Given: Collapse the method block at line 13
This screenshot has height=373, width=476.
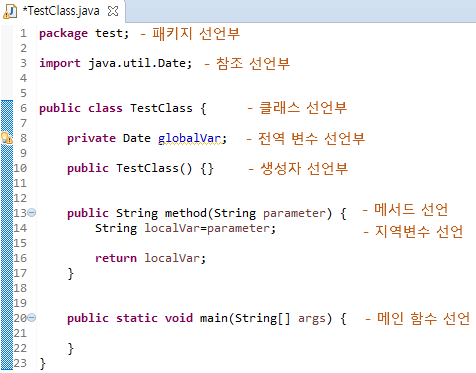Looking at the screenshot, I should pyautogui.click(x=32, y=212).
